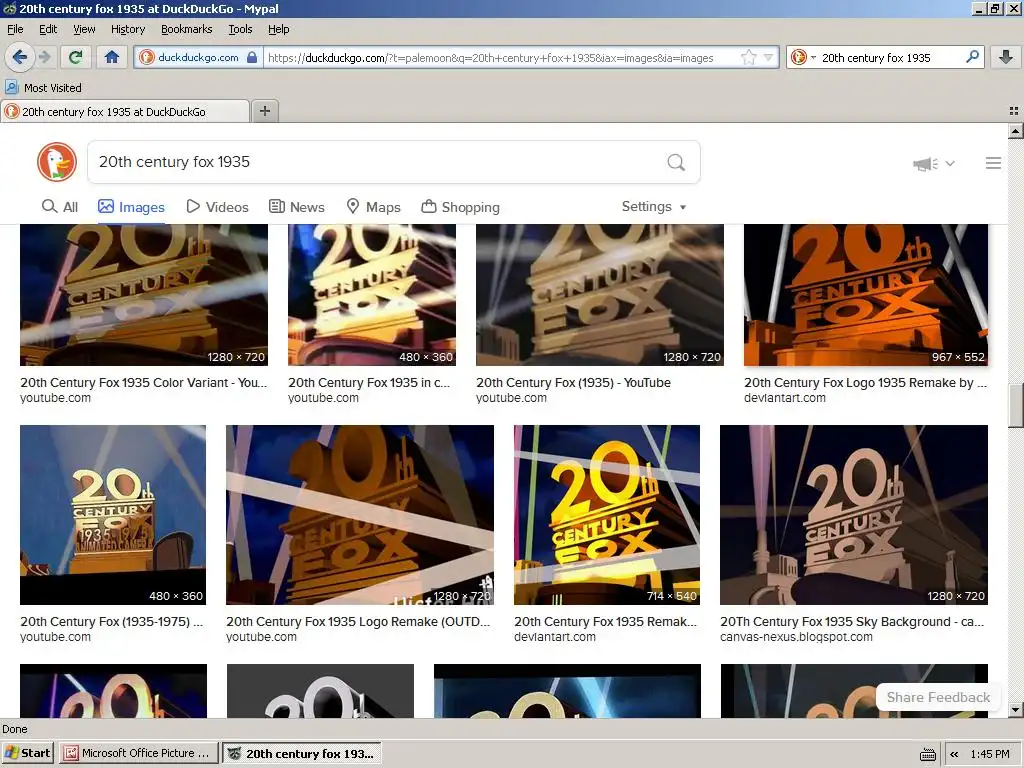Open the URL history dropdown arrow
The width and height of the screenshot is (1024, 768).
coord(768,57)
